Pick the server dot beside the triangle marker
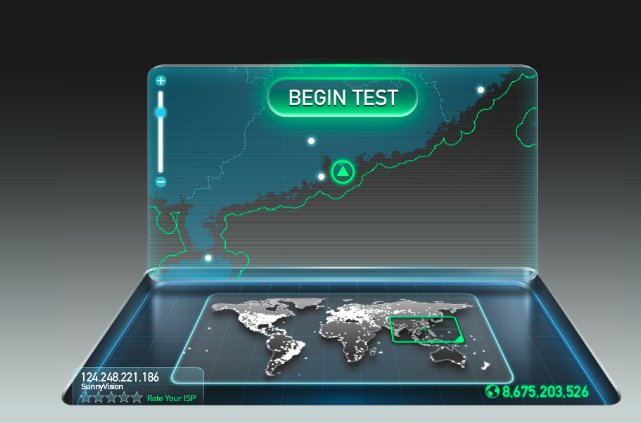 point(321,177)
